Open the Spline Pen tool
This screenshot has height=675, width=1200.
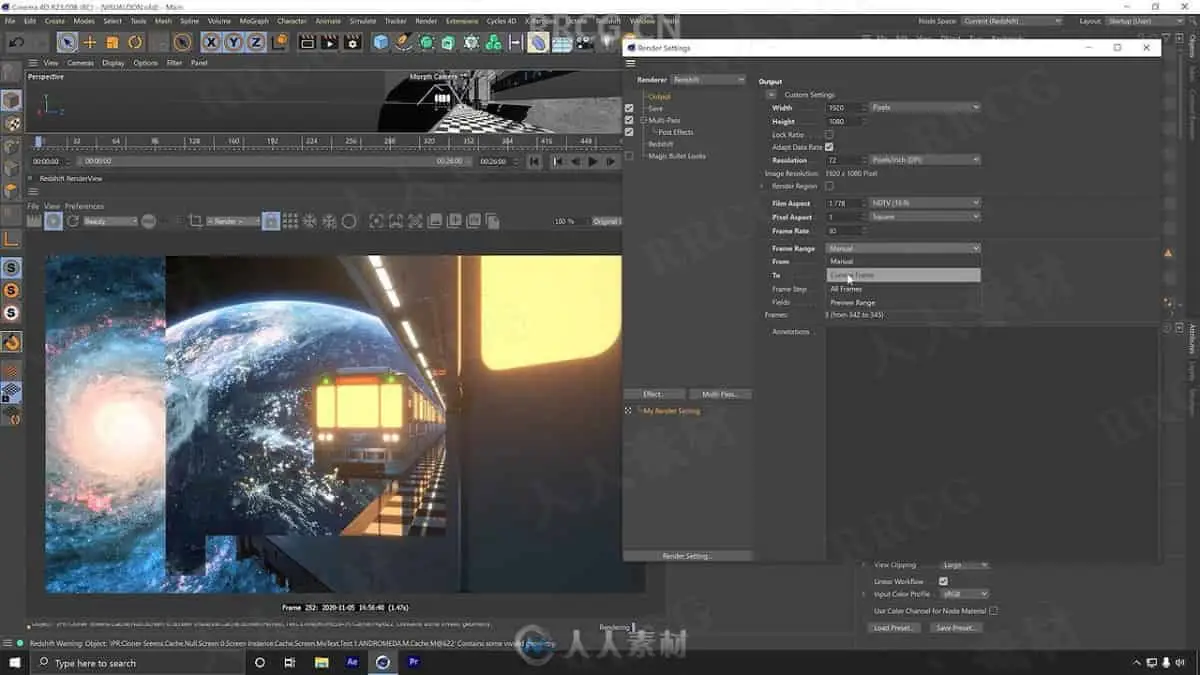click(x=403, y=42)
